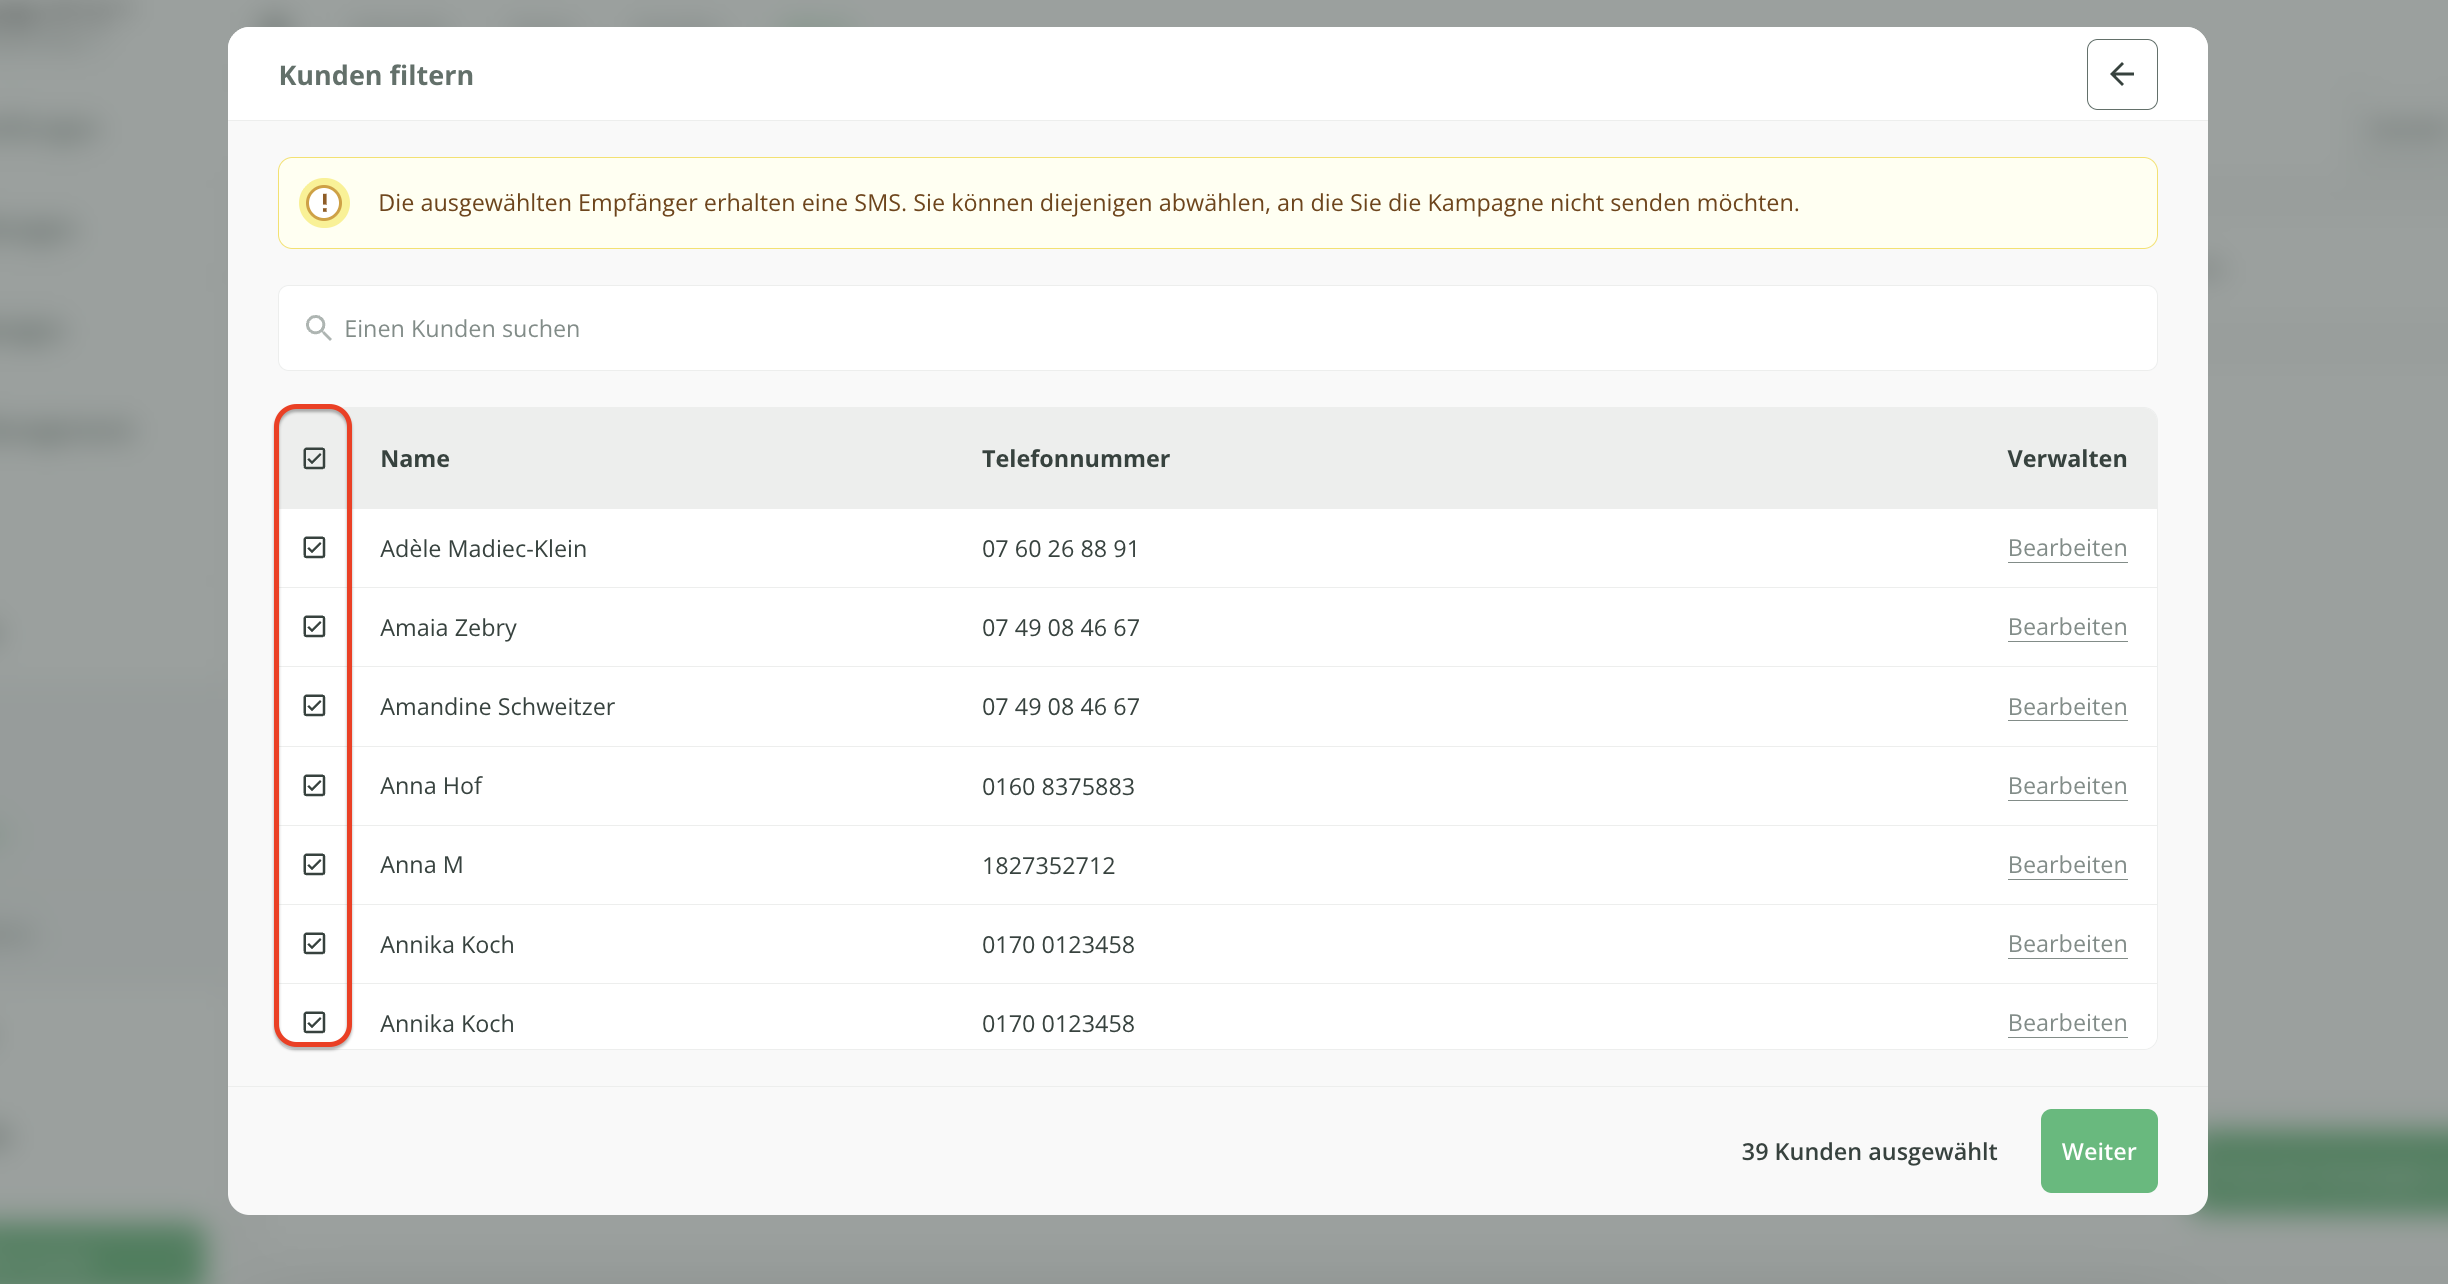Select the Adèle Madiec-Klein name cell
Image resolution: width=2448 pixels, height=1284 pixels.
tap(483, 549)
